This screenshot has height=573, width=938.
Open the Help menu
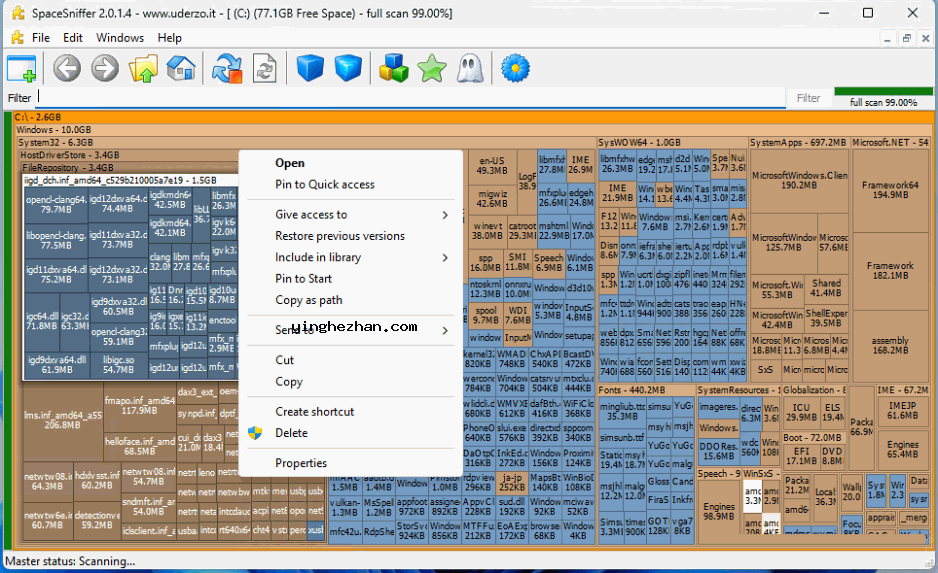(169, 37)
